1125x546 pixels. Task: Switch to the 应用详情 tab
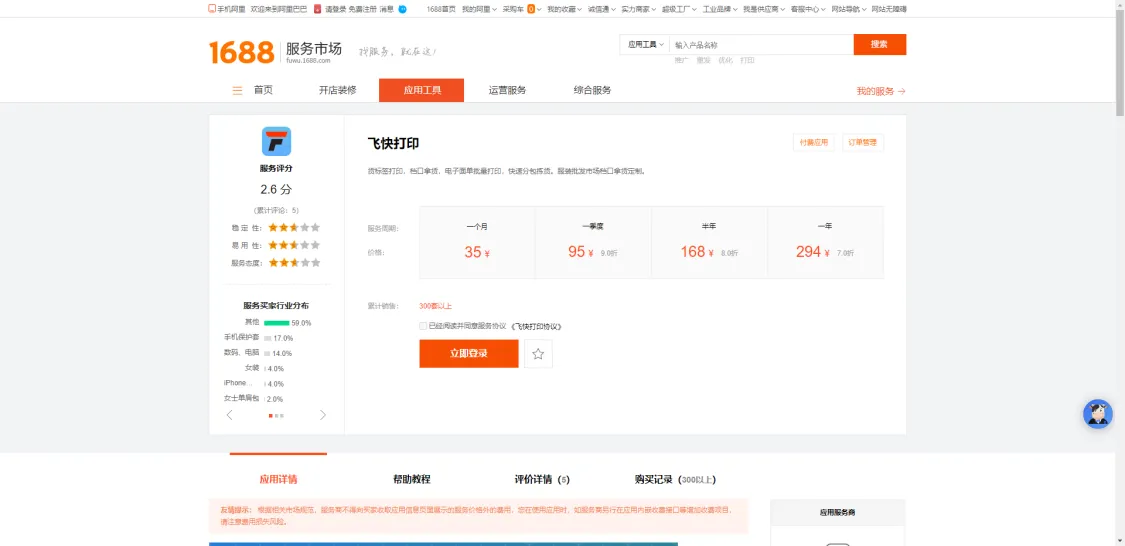point(278,479)
